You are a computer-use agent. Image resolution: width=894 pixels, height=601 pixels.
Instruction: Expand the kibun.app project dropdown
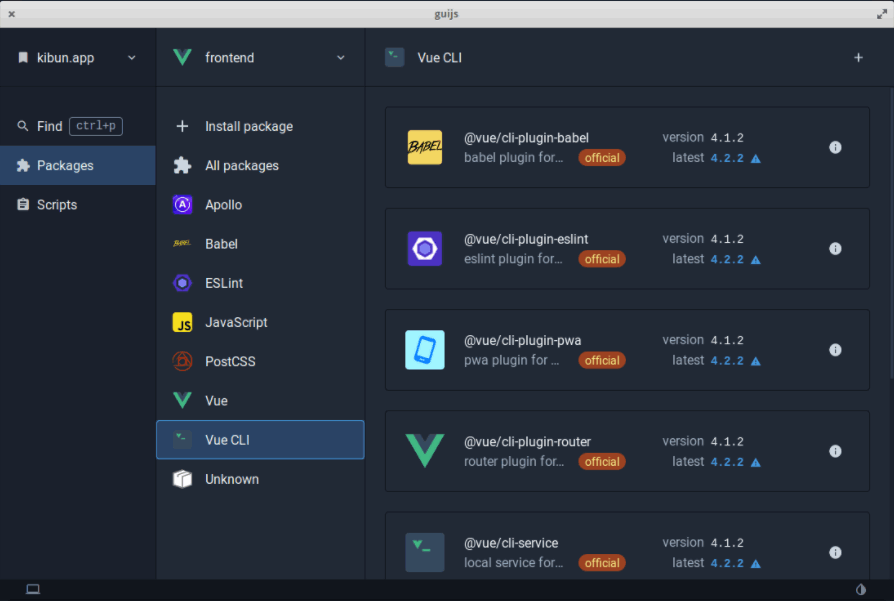tap(131, 58)
